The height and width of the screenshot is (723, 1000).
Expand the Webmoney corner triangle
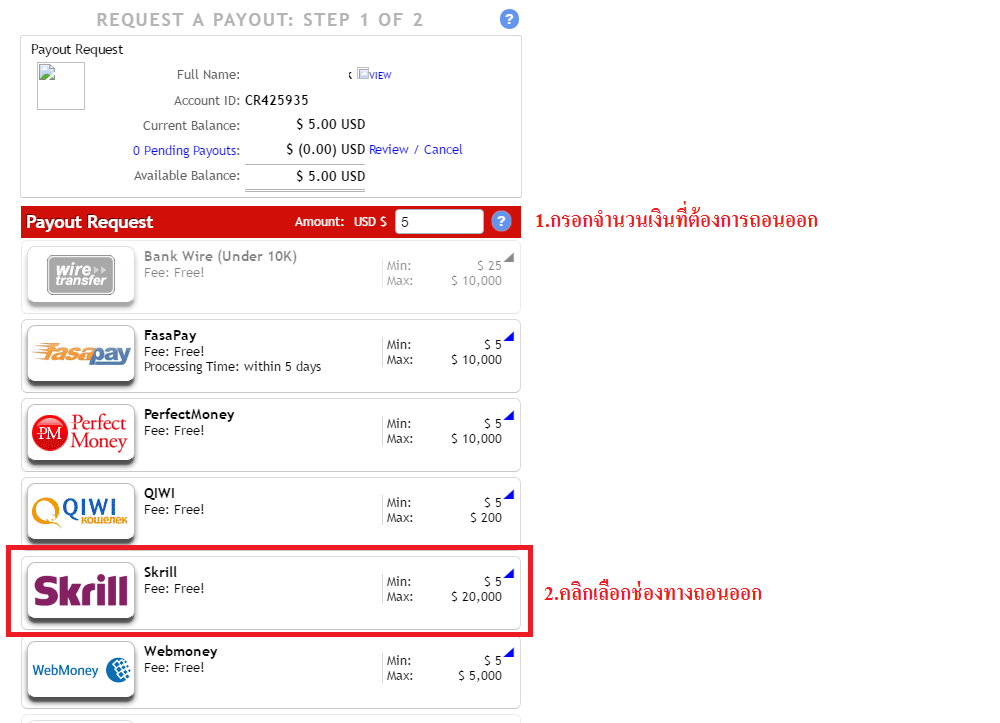509,653
